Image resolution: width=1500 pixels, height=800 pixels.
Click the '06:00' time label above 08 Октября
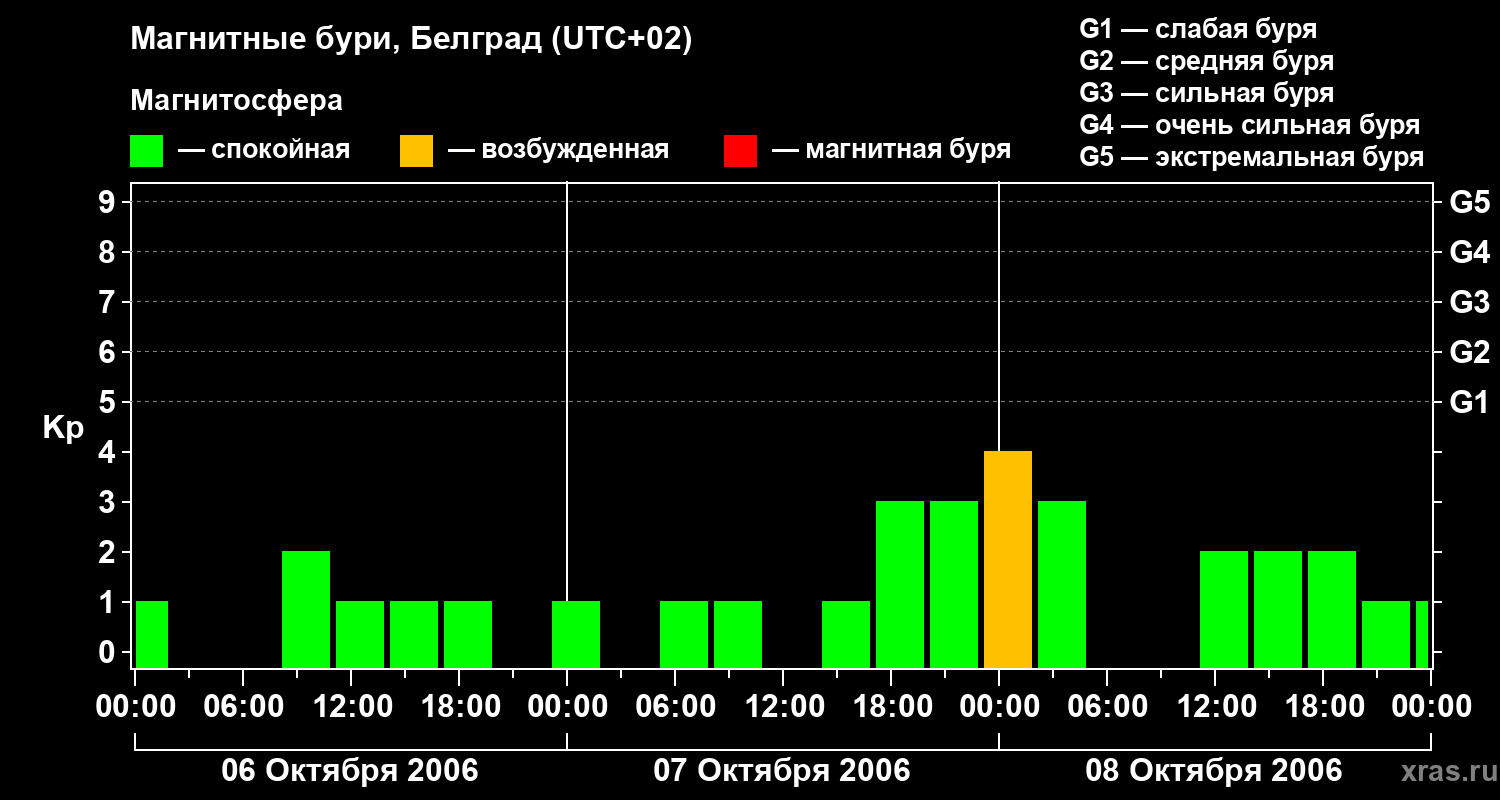pos(1107,707)
